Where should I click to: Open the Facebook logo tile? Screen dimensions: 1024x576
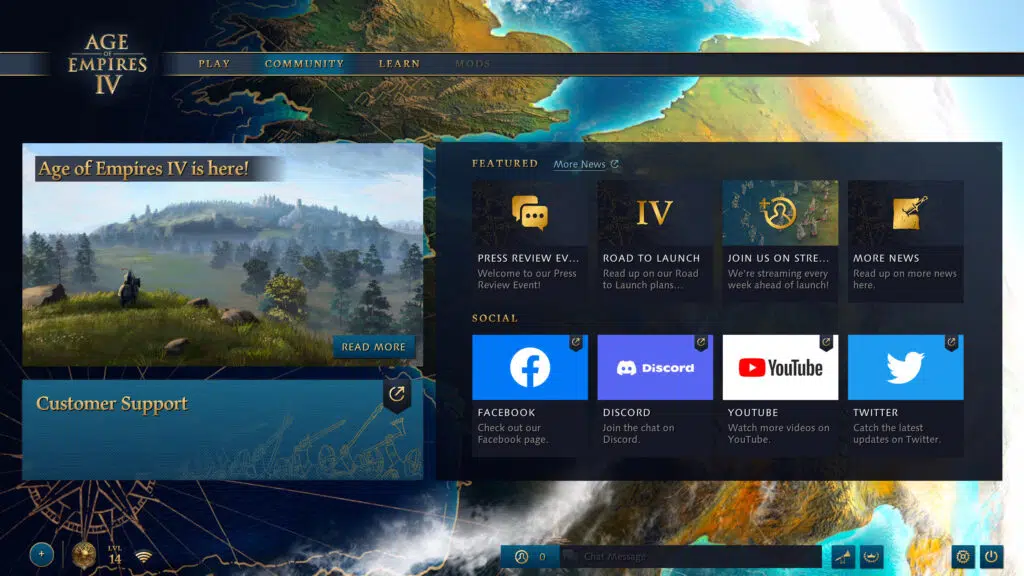coord(530,367)
